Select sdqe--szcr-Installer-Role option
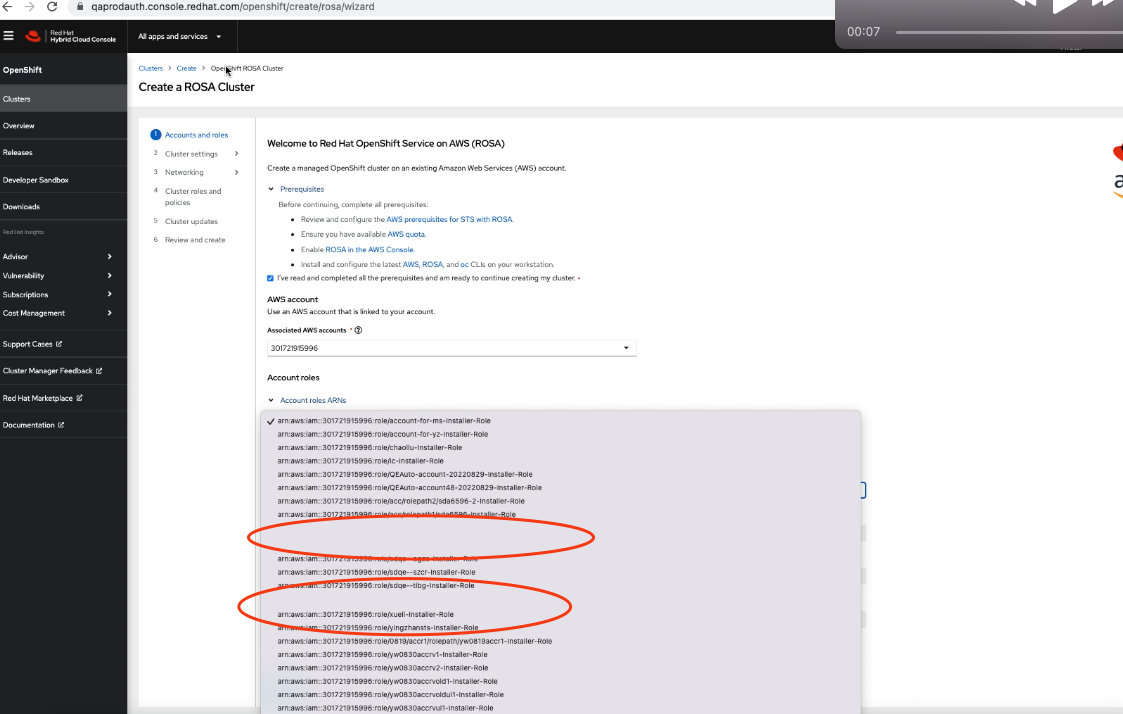Viewport: 1123px width, 714px height. click(561, 572)
